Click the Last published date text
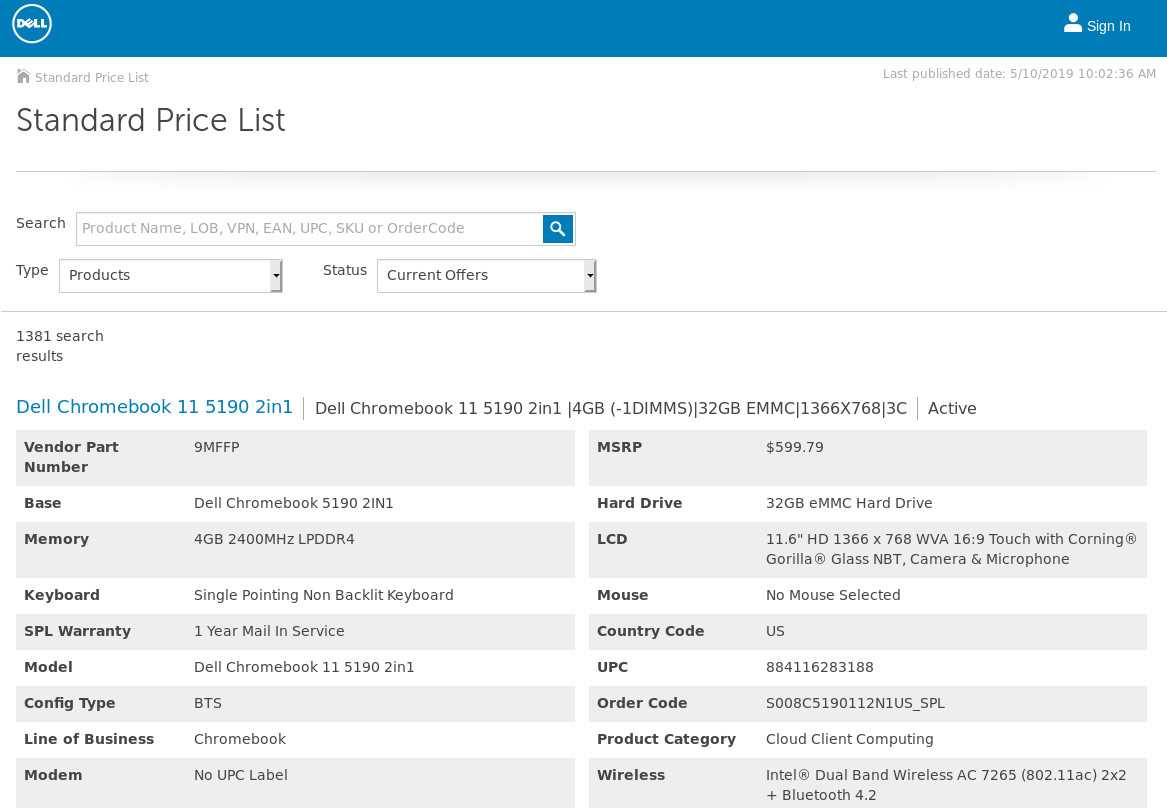Screen dimensions: 1167x808 1019,74
